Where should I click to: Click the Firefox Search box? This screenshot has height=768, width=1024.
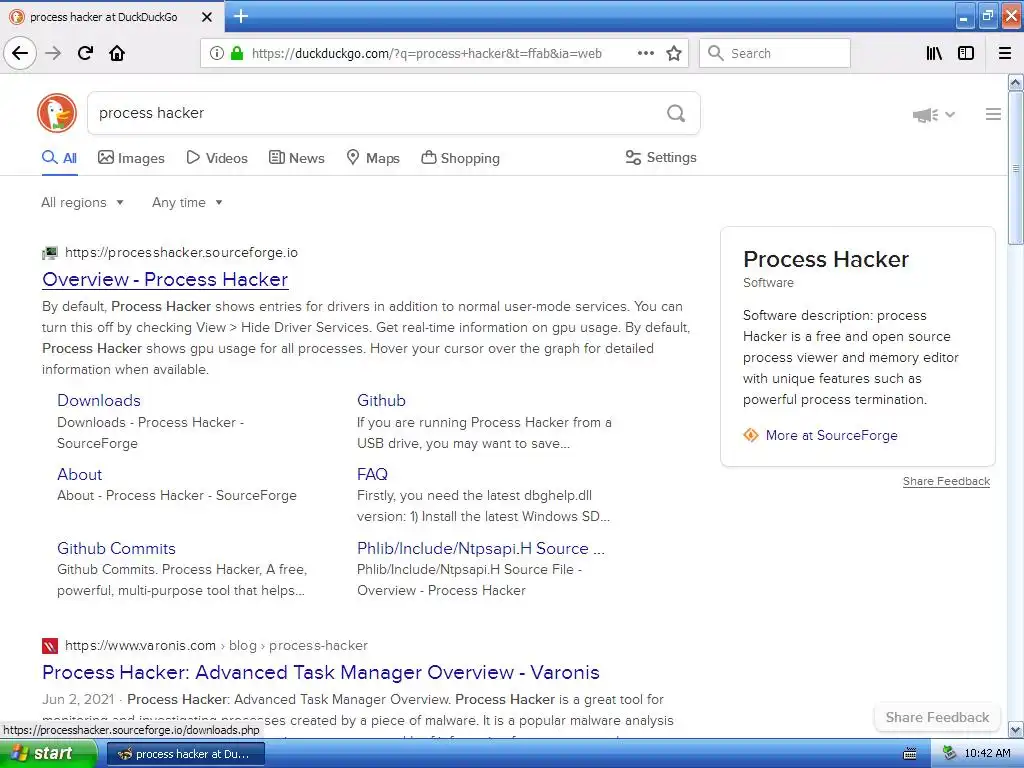(x=775, y=54)
